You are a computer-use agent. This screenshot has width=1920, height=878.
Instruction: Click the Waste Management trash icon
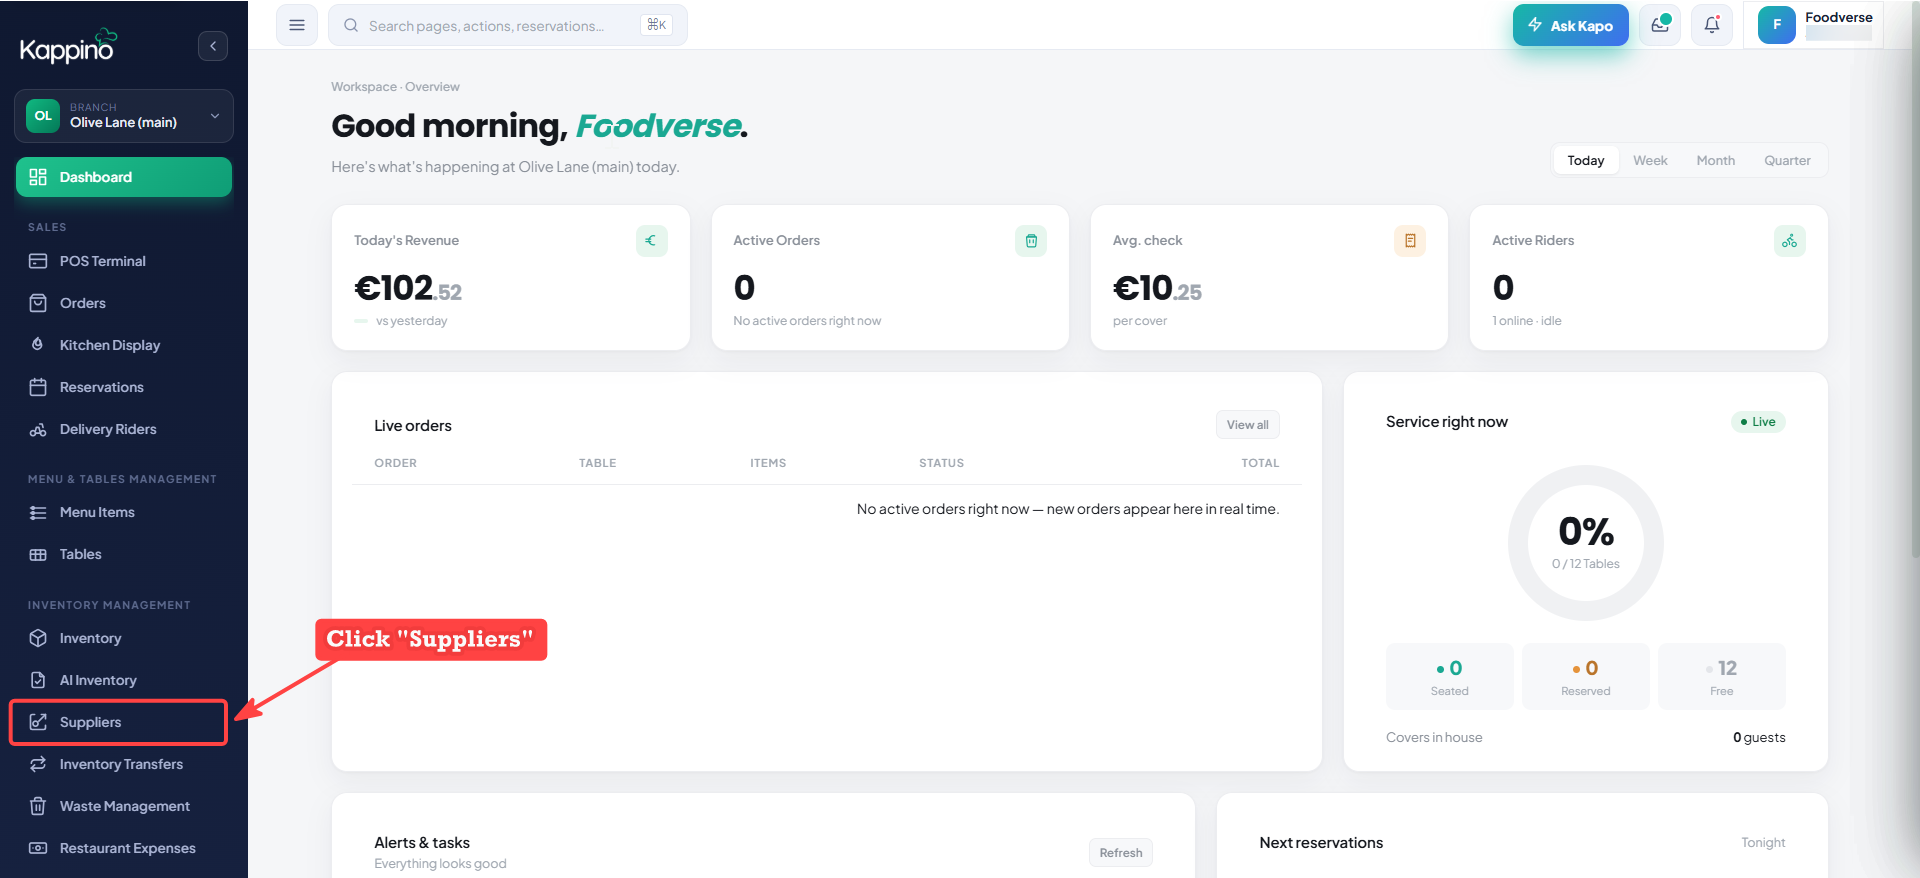pyautogui.click(x=38, y=806)
